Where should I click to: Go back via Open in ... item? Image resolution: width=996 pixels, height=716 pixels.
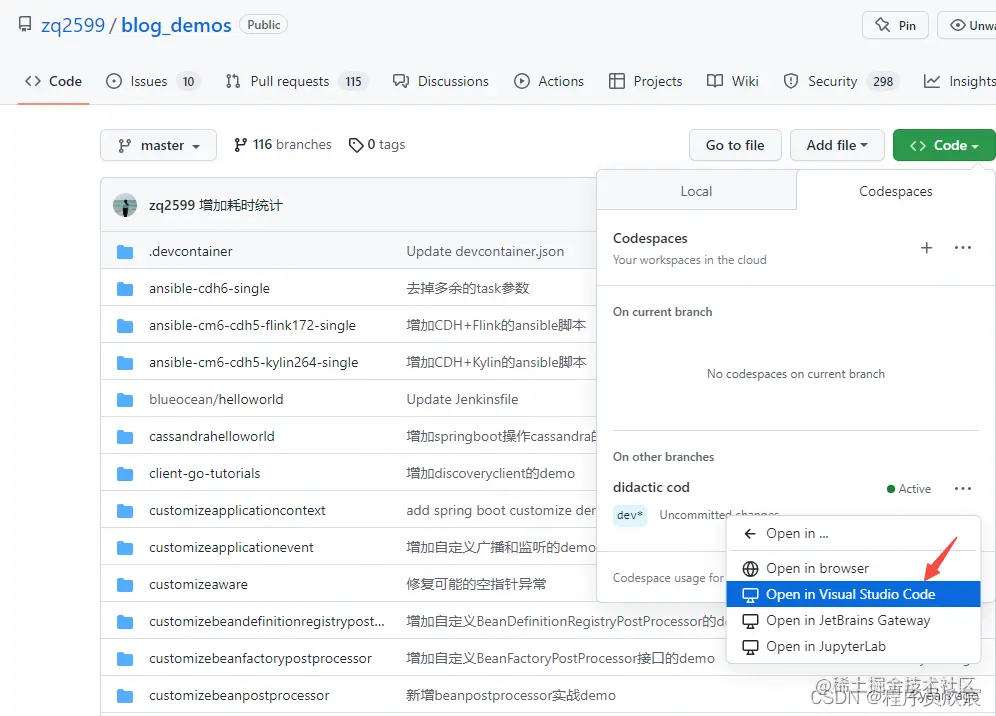coord(853,534)
